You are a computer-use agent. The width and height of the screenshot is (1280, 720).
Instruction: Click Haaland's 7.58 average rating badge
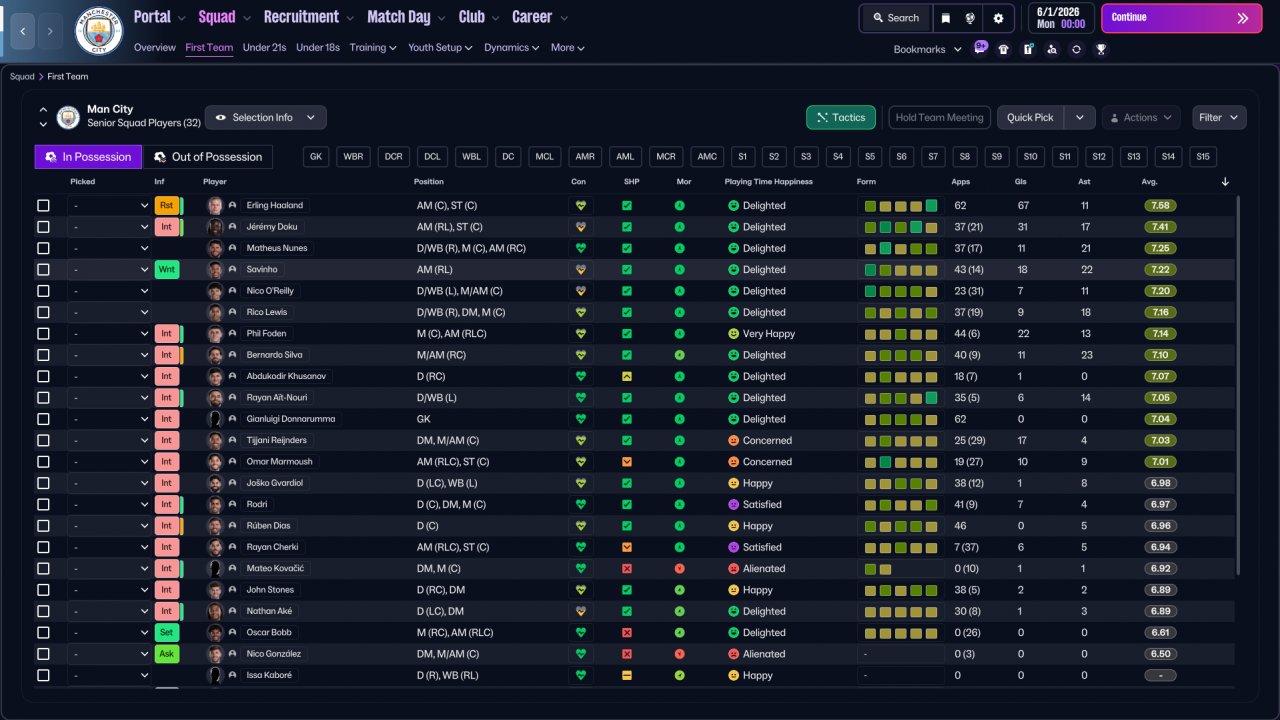[1160, 206]
